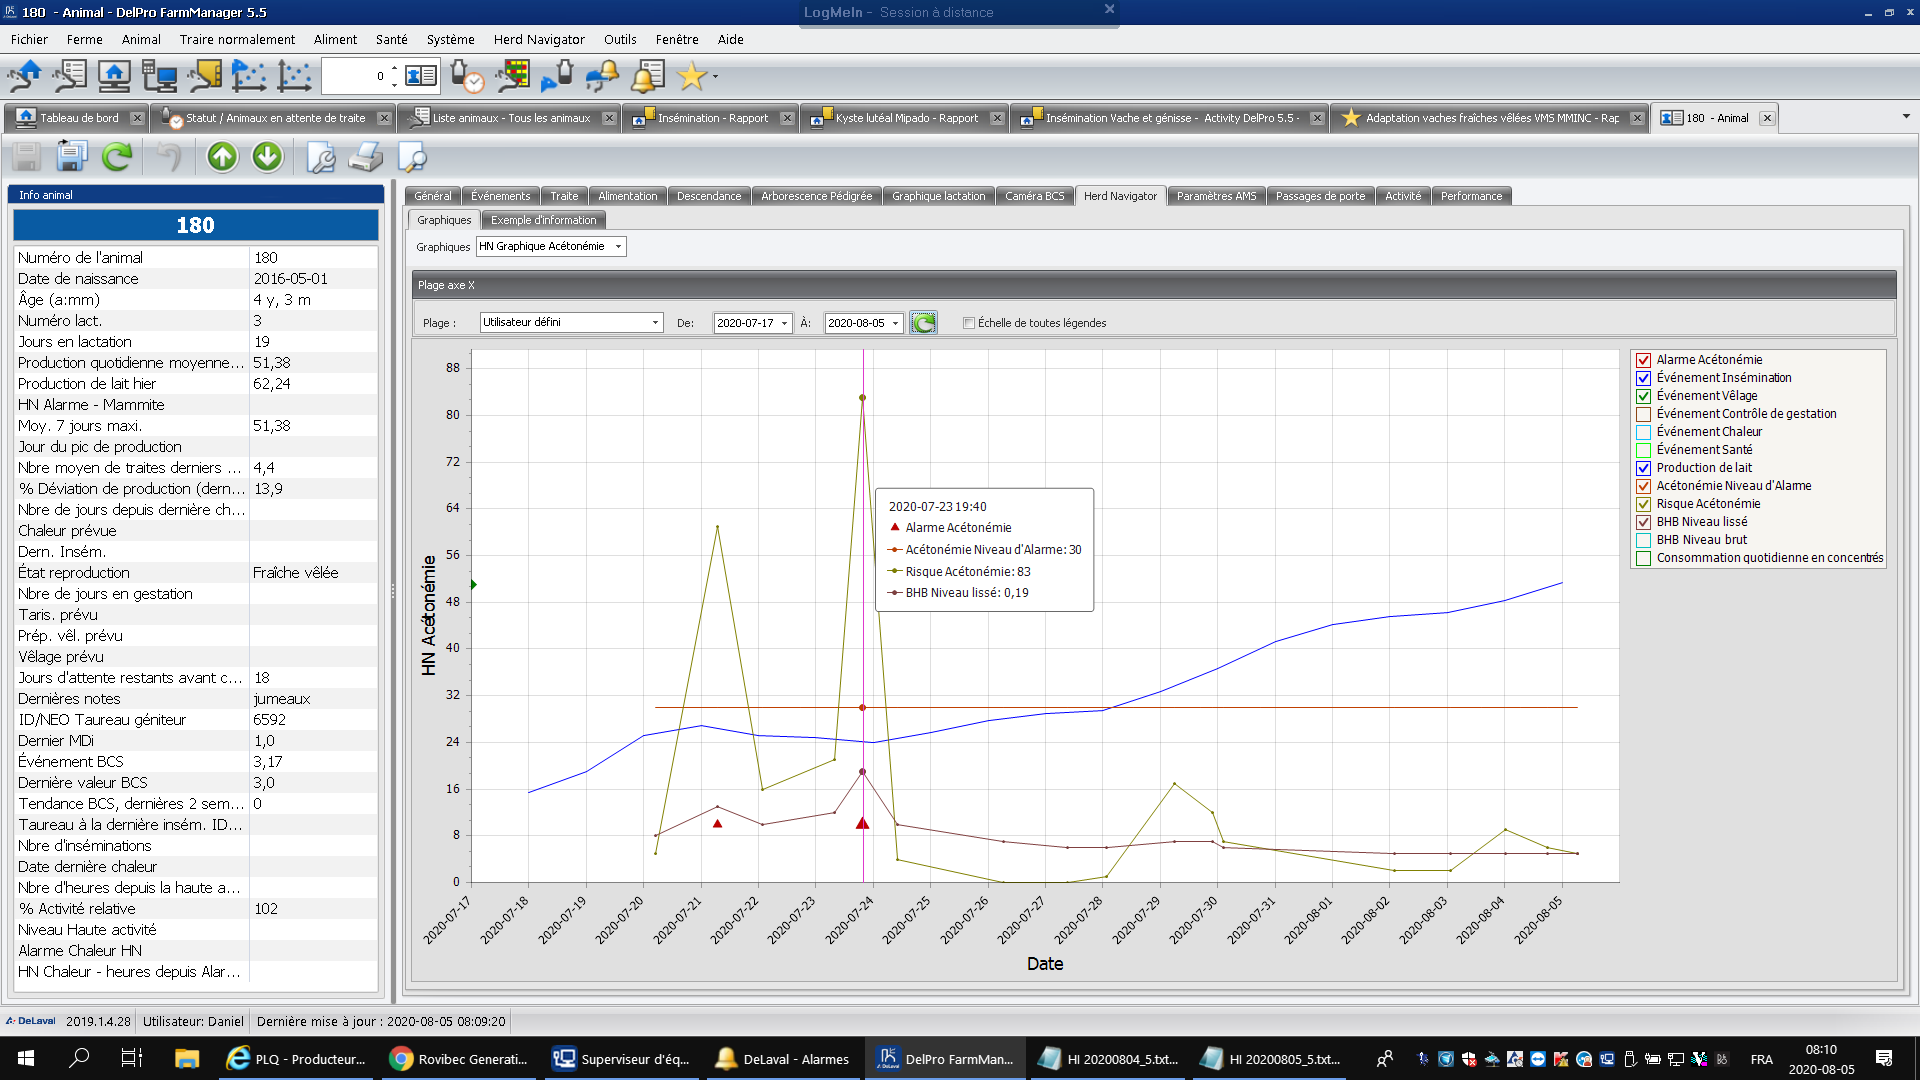Open Superviseur d'éq... taskbar window
This screenshot has width=1920, height=1080.
tap(620, 1058)
